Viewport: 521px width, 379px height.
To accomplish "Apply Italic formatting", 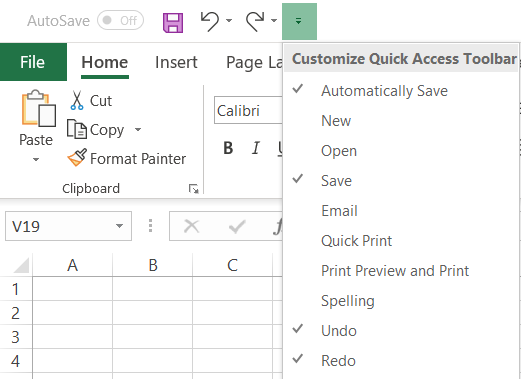I will (256, 148).
